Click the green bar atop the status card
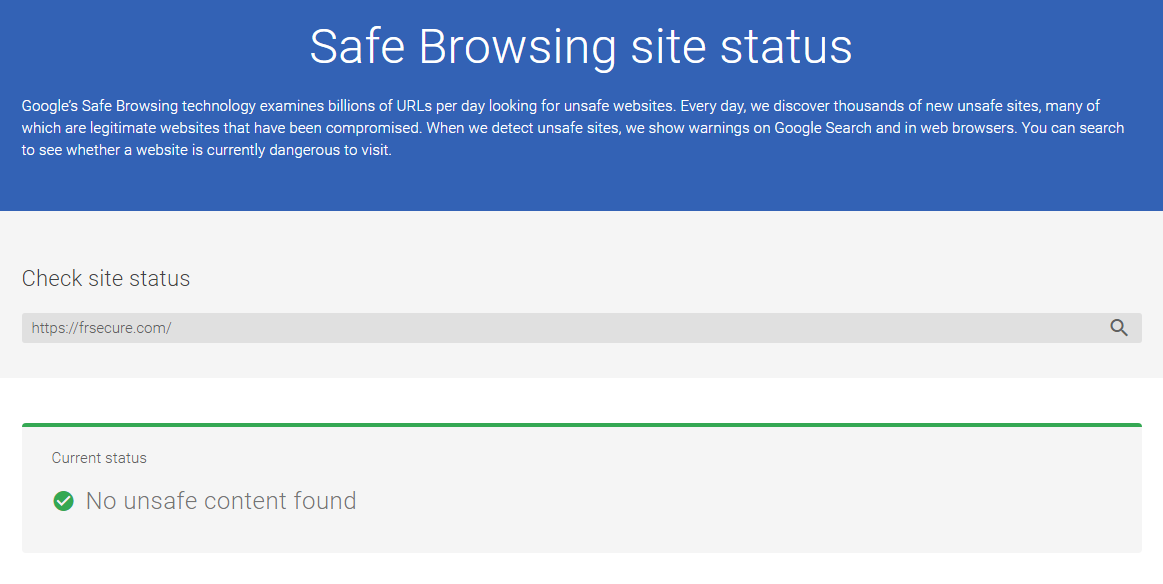The image size is (1163, 584). pos(582,425)
